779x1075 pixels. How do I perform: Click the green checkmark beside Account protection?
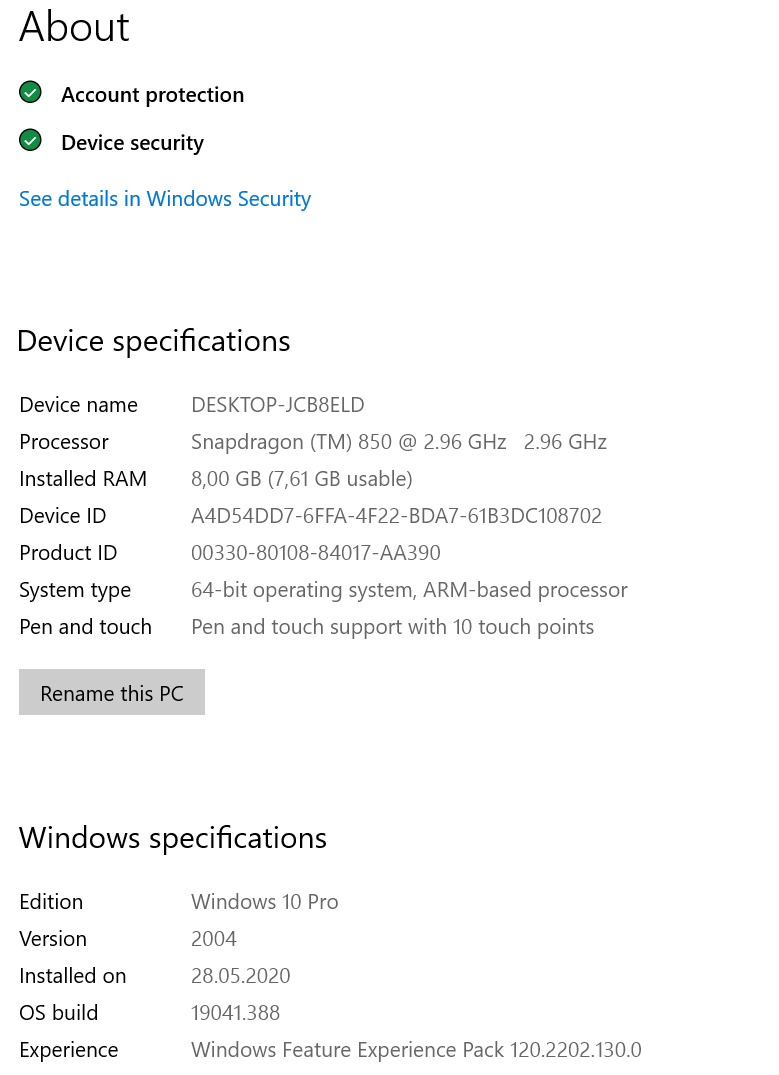click(x=30, y=93)
